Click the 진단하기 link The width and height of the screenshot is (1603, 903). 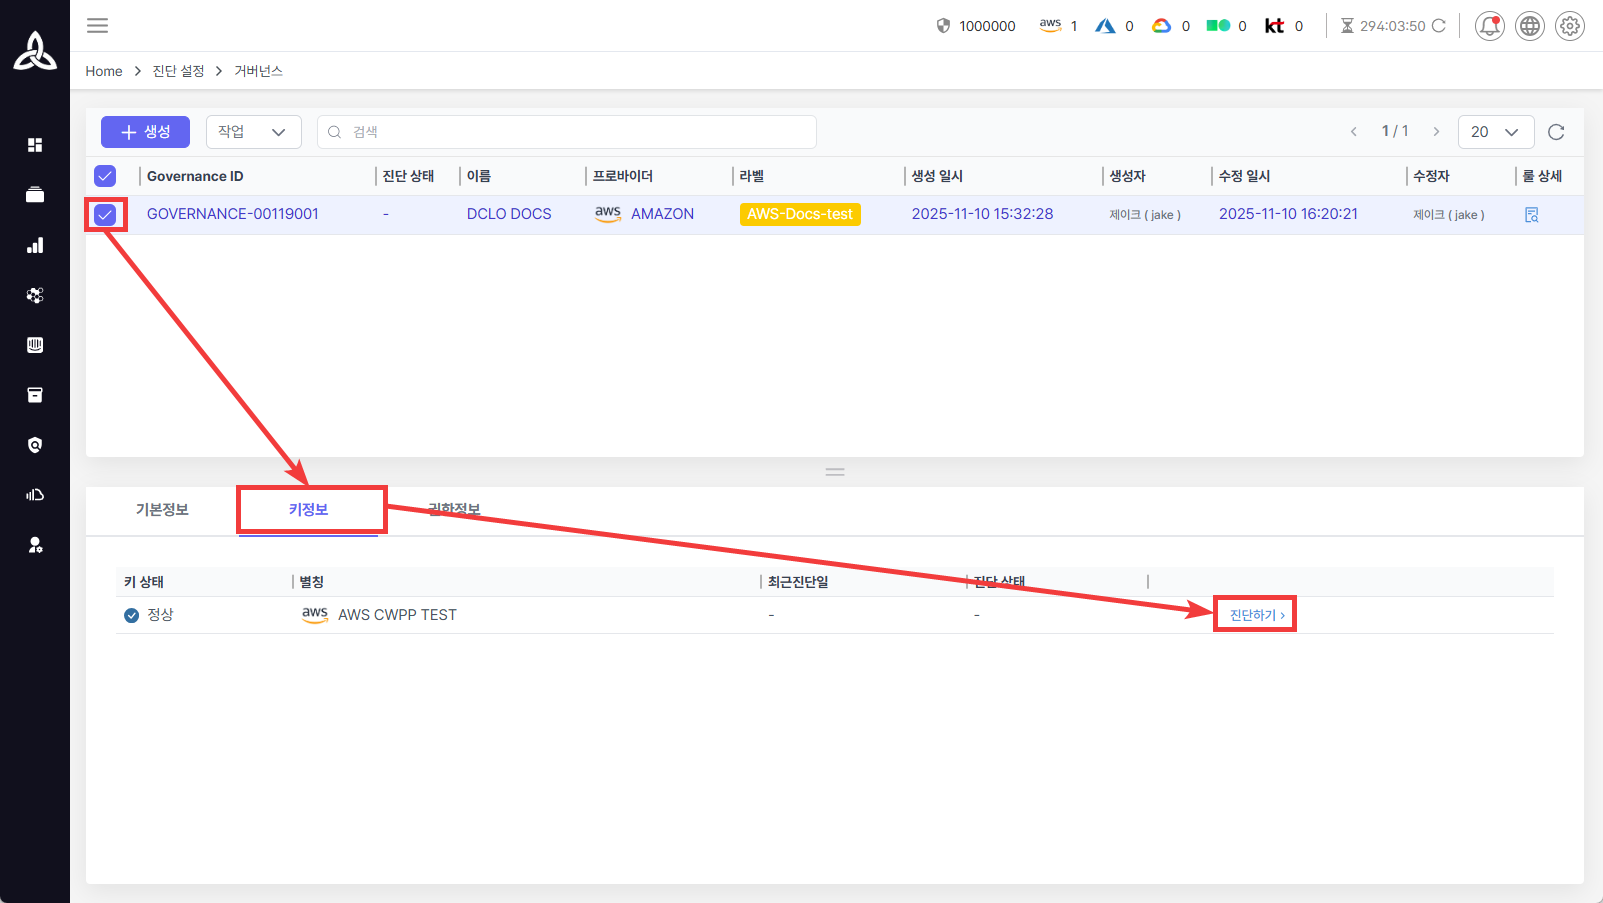(1256, 615)
